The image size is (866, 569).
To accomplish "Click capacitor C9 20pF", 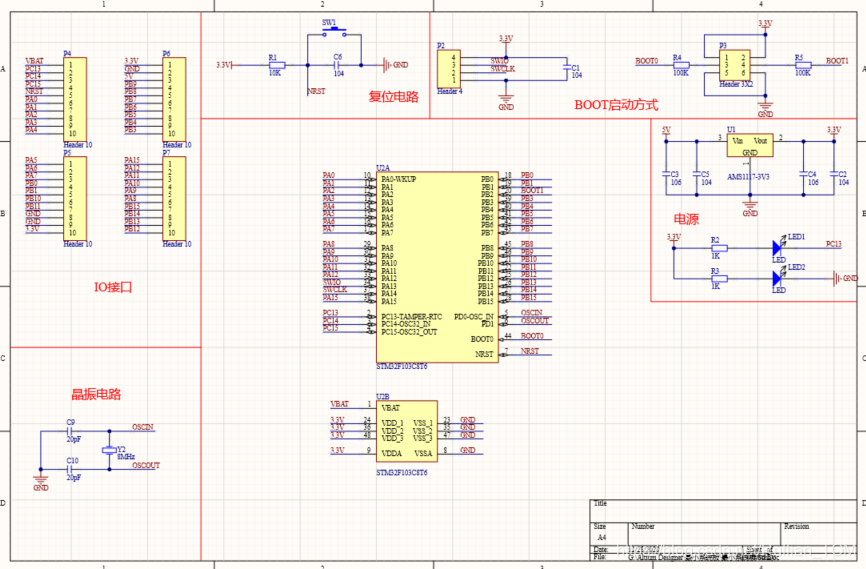I will (x=71, y=431).
